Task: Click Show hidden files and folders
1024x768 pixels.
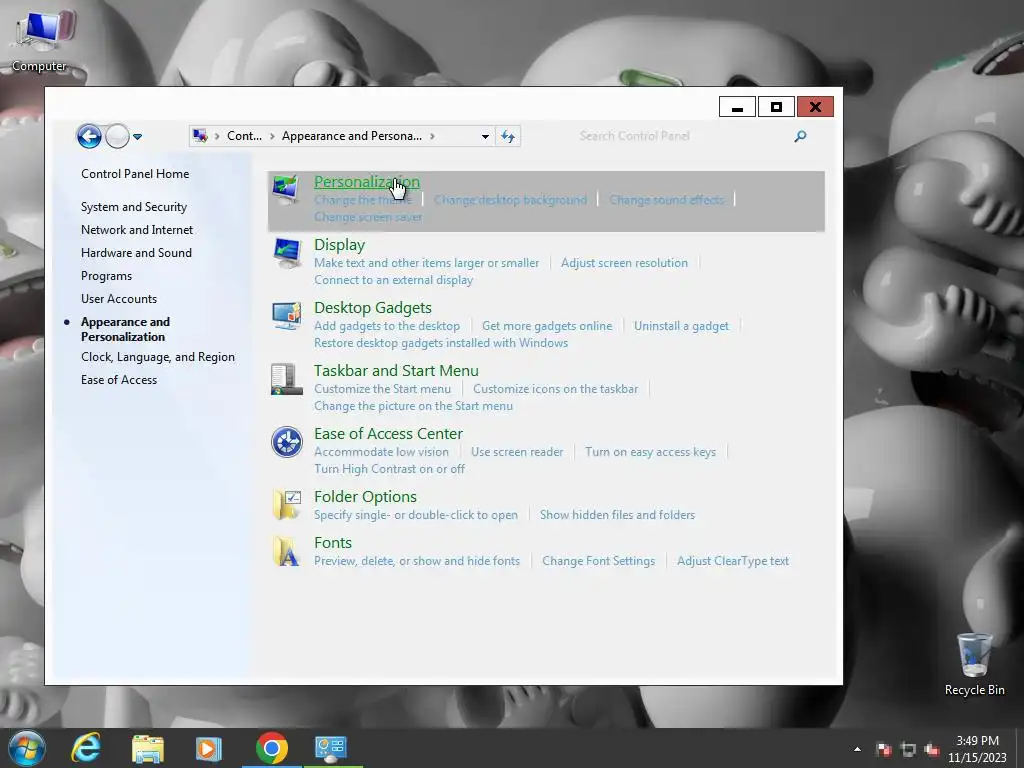Action: click(617, 515)
